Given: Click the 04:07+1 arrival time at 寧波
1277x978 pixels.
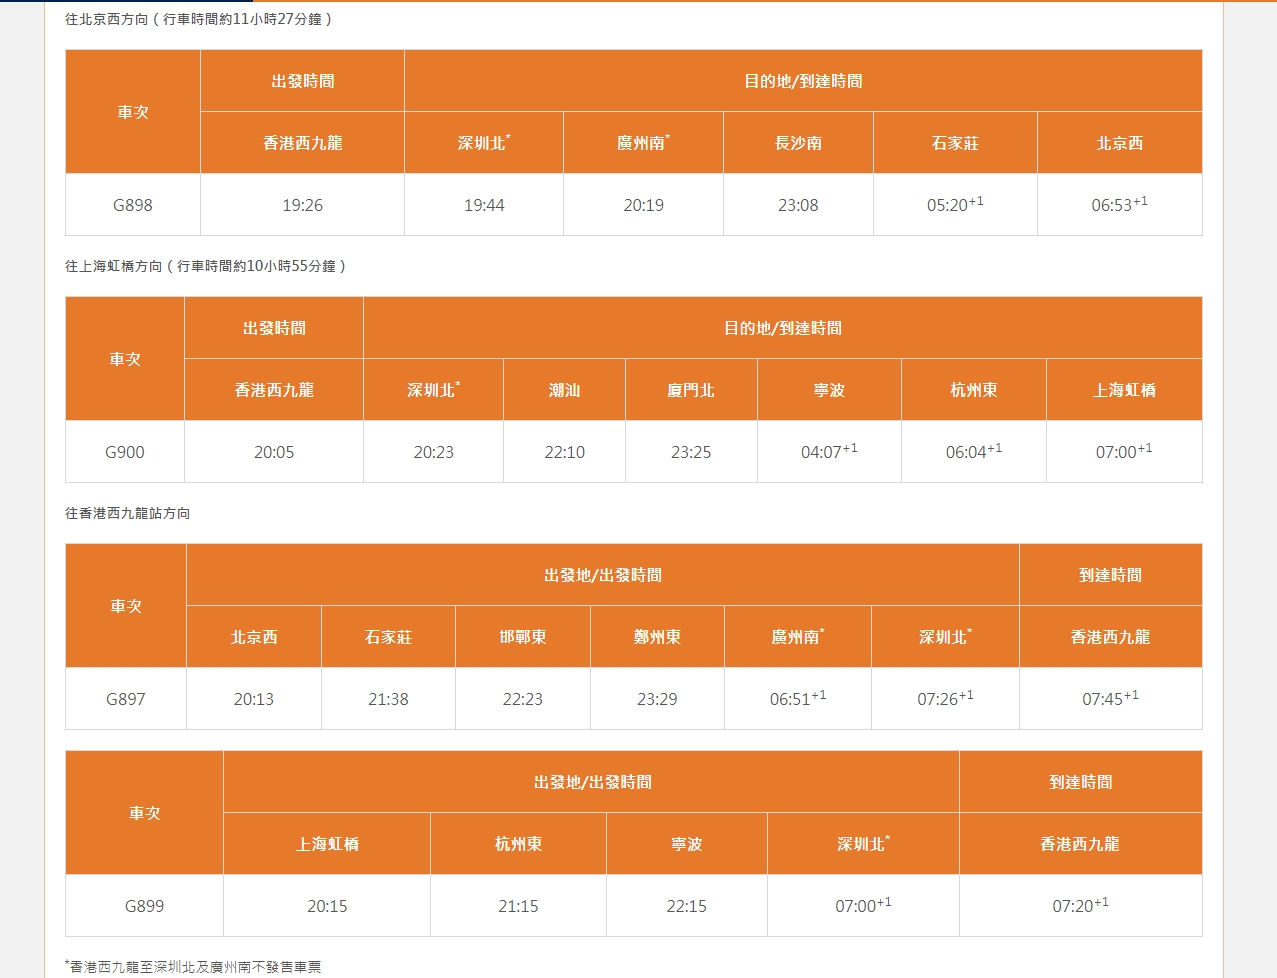Looking at the screenshot, I should 829,452.
